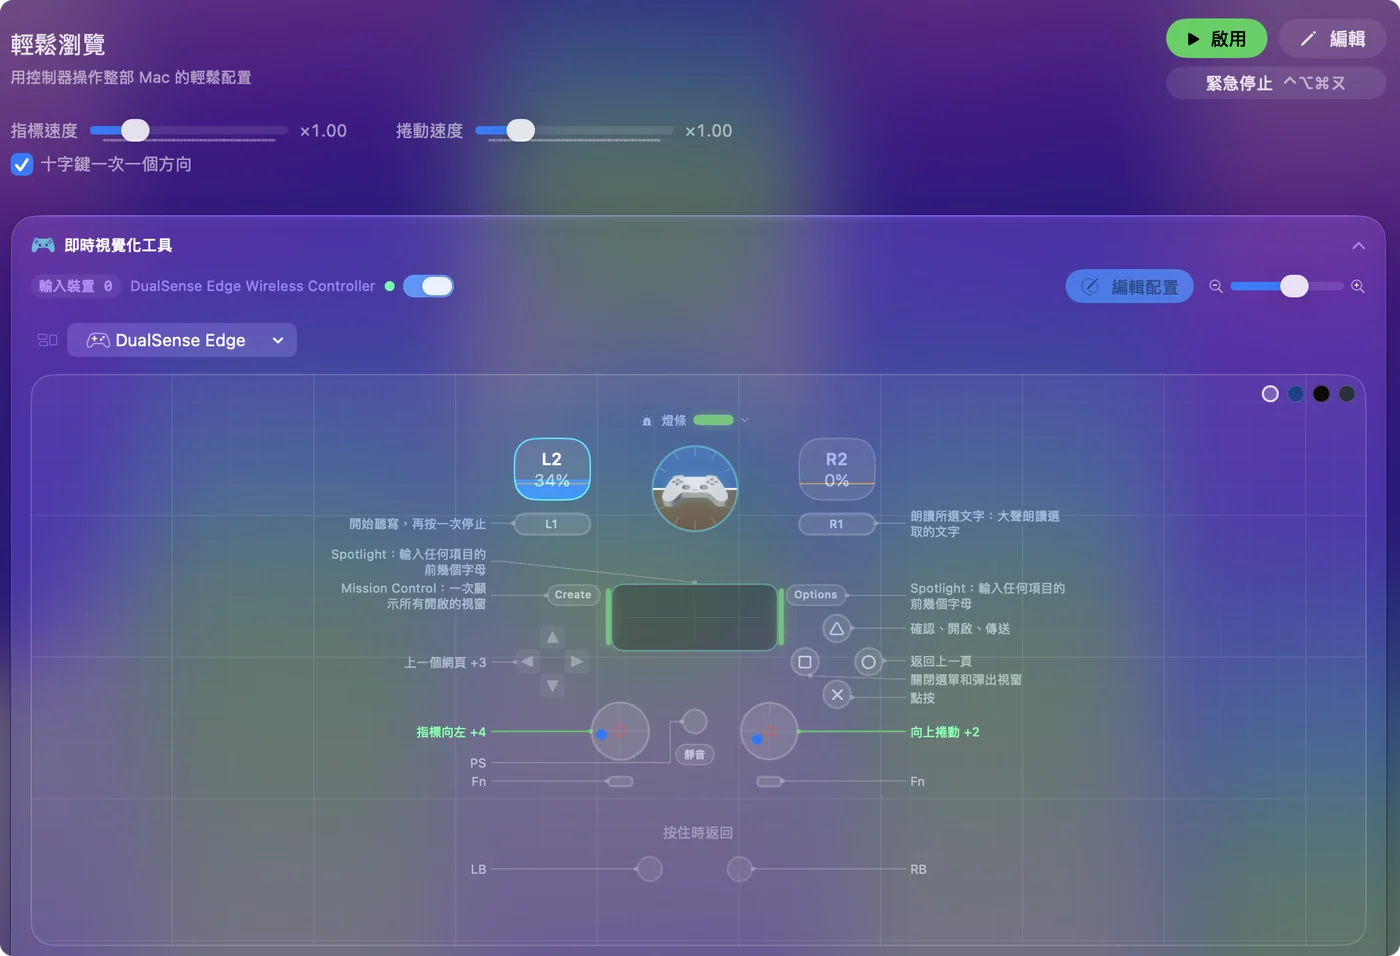Click the D-pad down arrow
1400x956 pixels.
tap(552, 686)
